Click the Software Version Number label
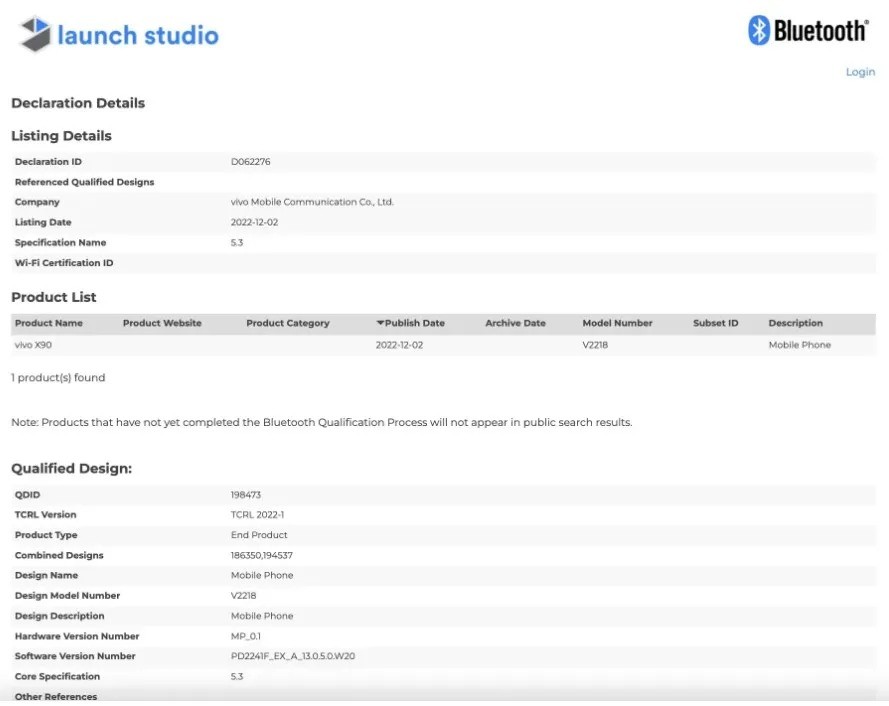Viewport: 889px width, 706px height. (75, 656)
